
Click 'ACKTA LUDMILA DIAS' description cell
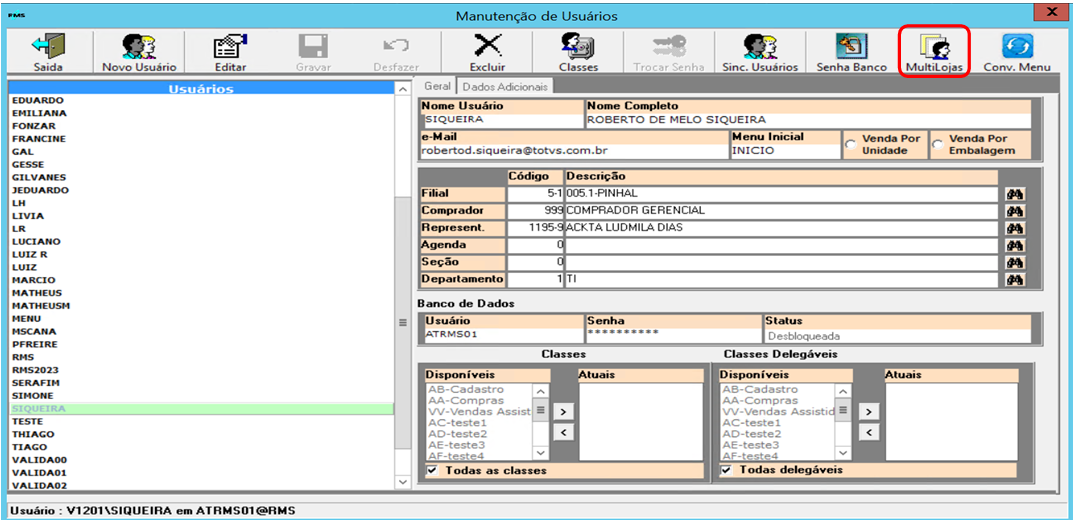pyautogui.click(x=781, y=229)
